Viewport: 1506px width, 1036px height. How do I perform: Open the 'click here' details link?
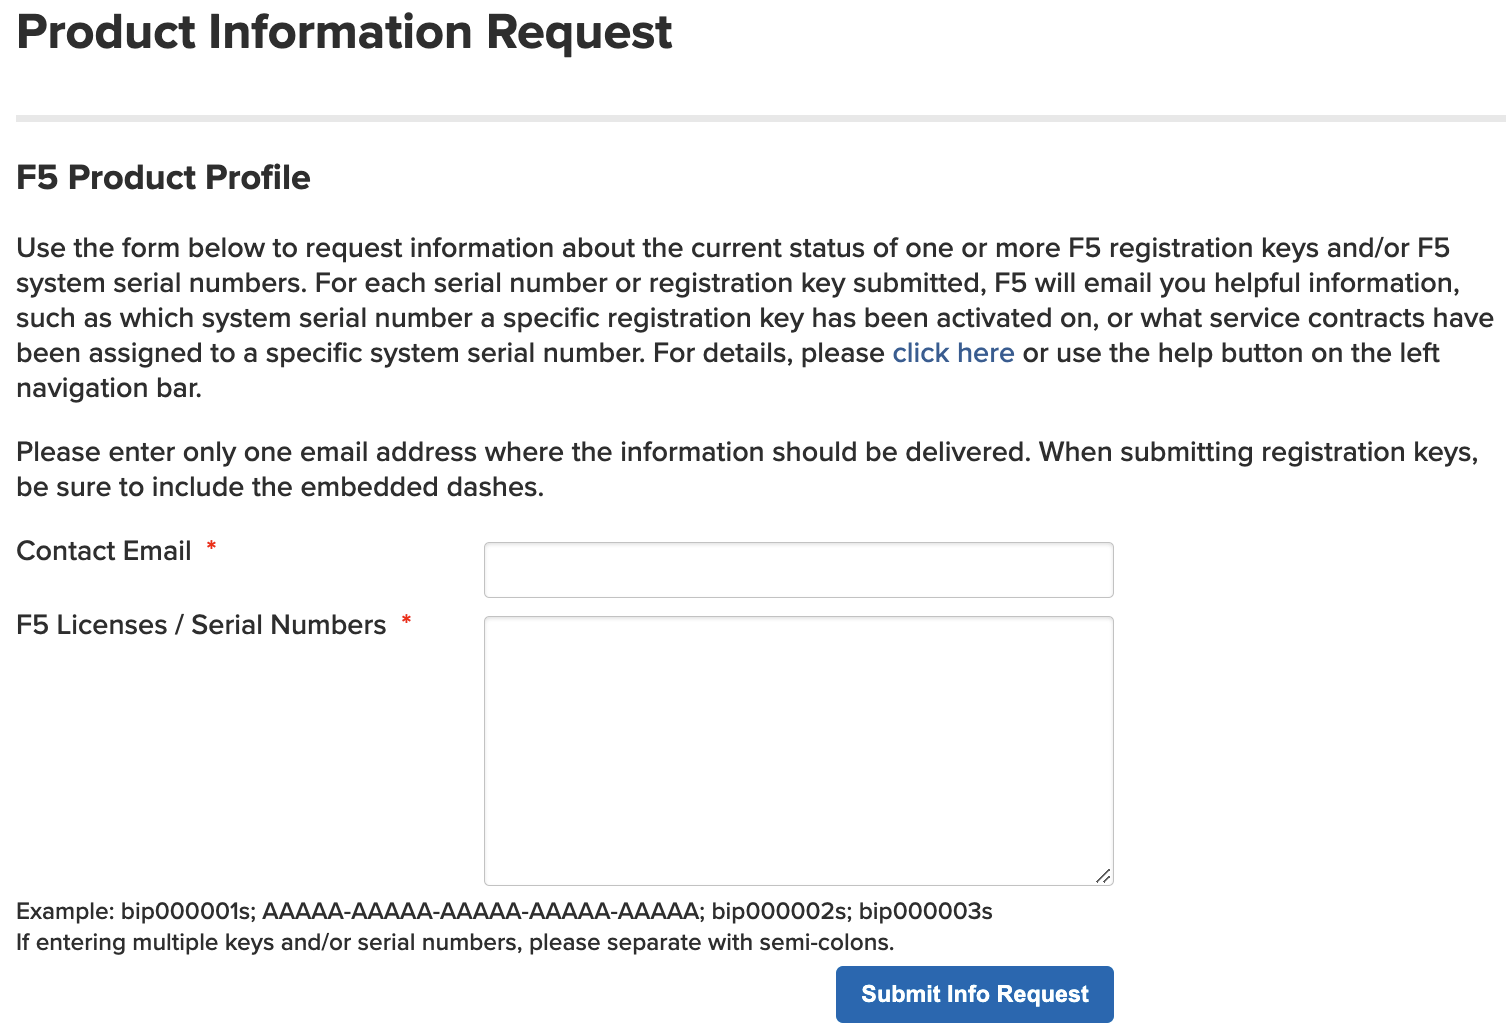(x=953, y=353)
